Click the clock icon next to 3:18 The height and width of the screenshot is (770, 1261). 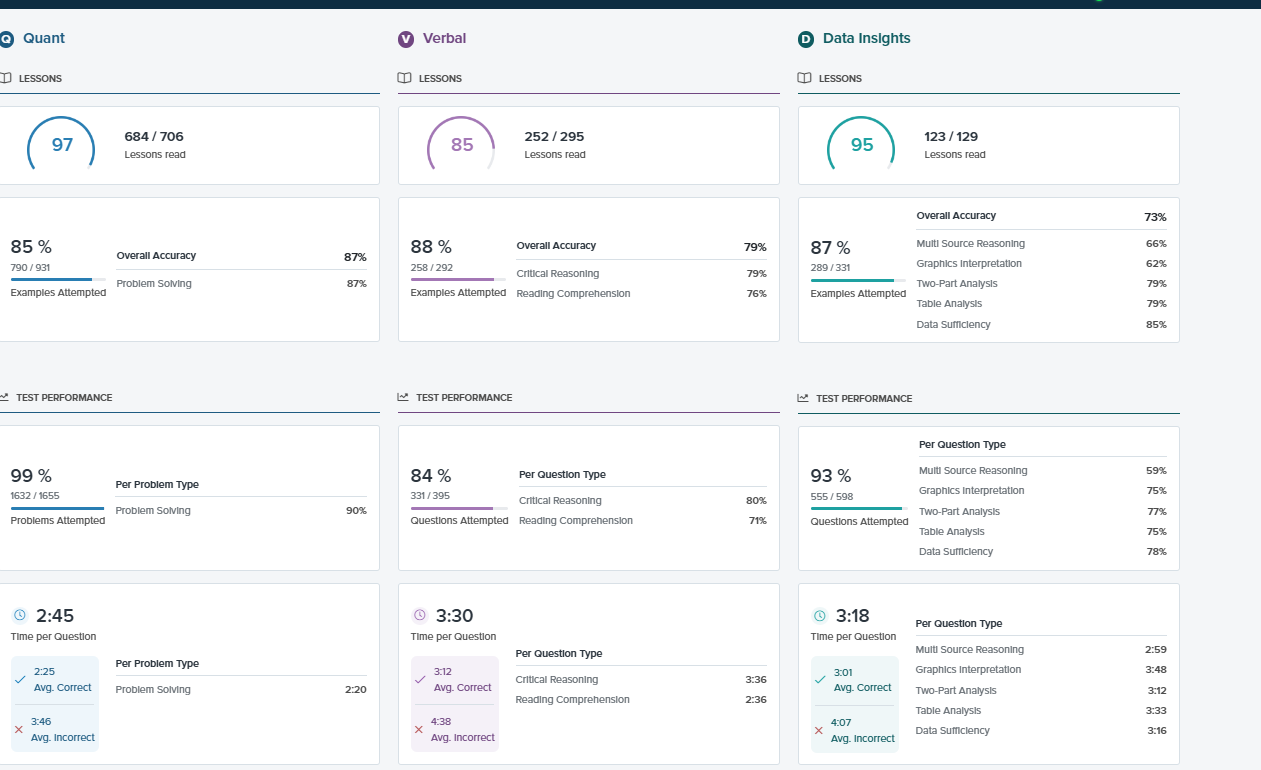pos(820,616)
